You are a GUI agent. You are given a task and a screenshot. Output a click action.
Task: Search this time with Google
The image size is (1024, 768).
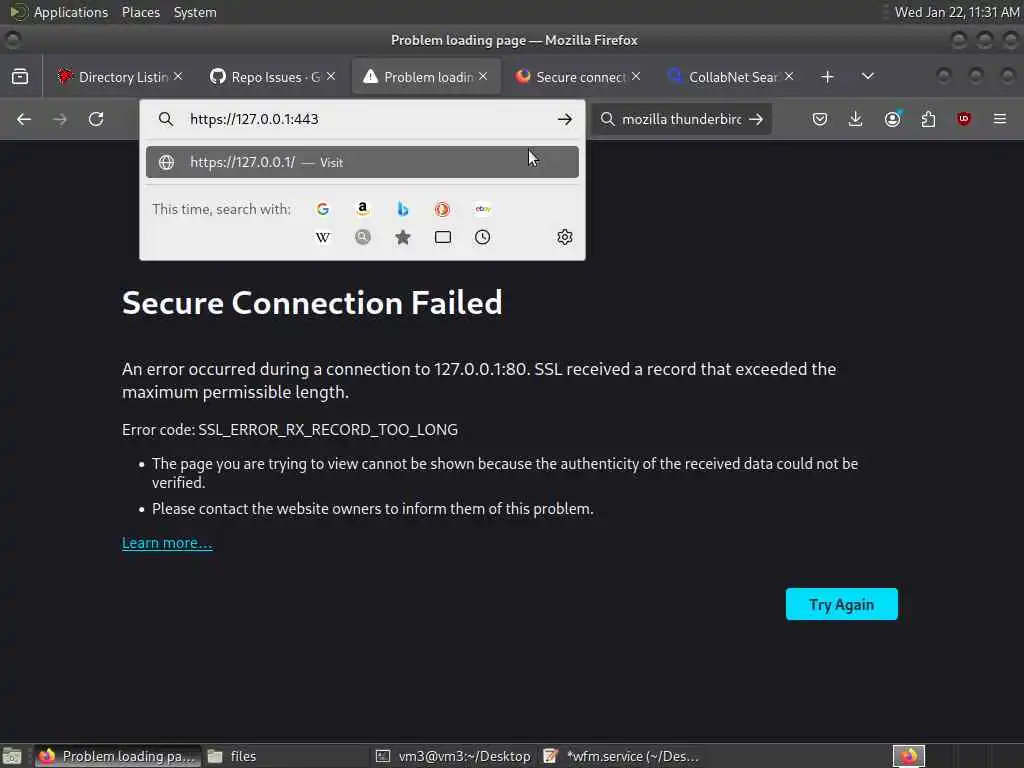click(323, 209)
